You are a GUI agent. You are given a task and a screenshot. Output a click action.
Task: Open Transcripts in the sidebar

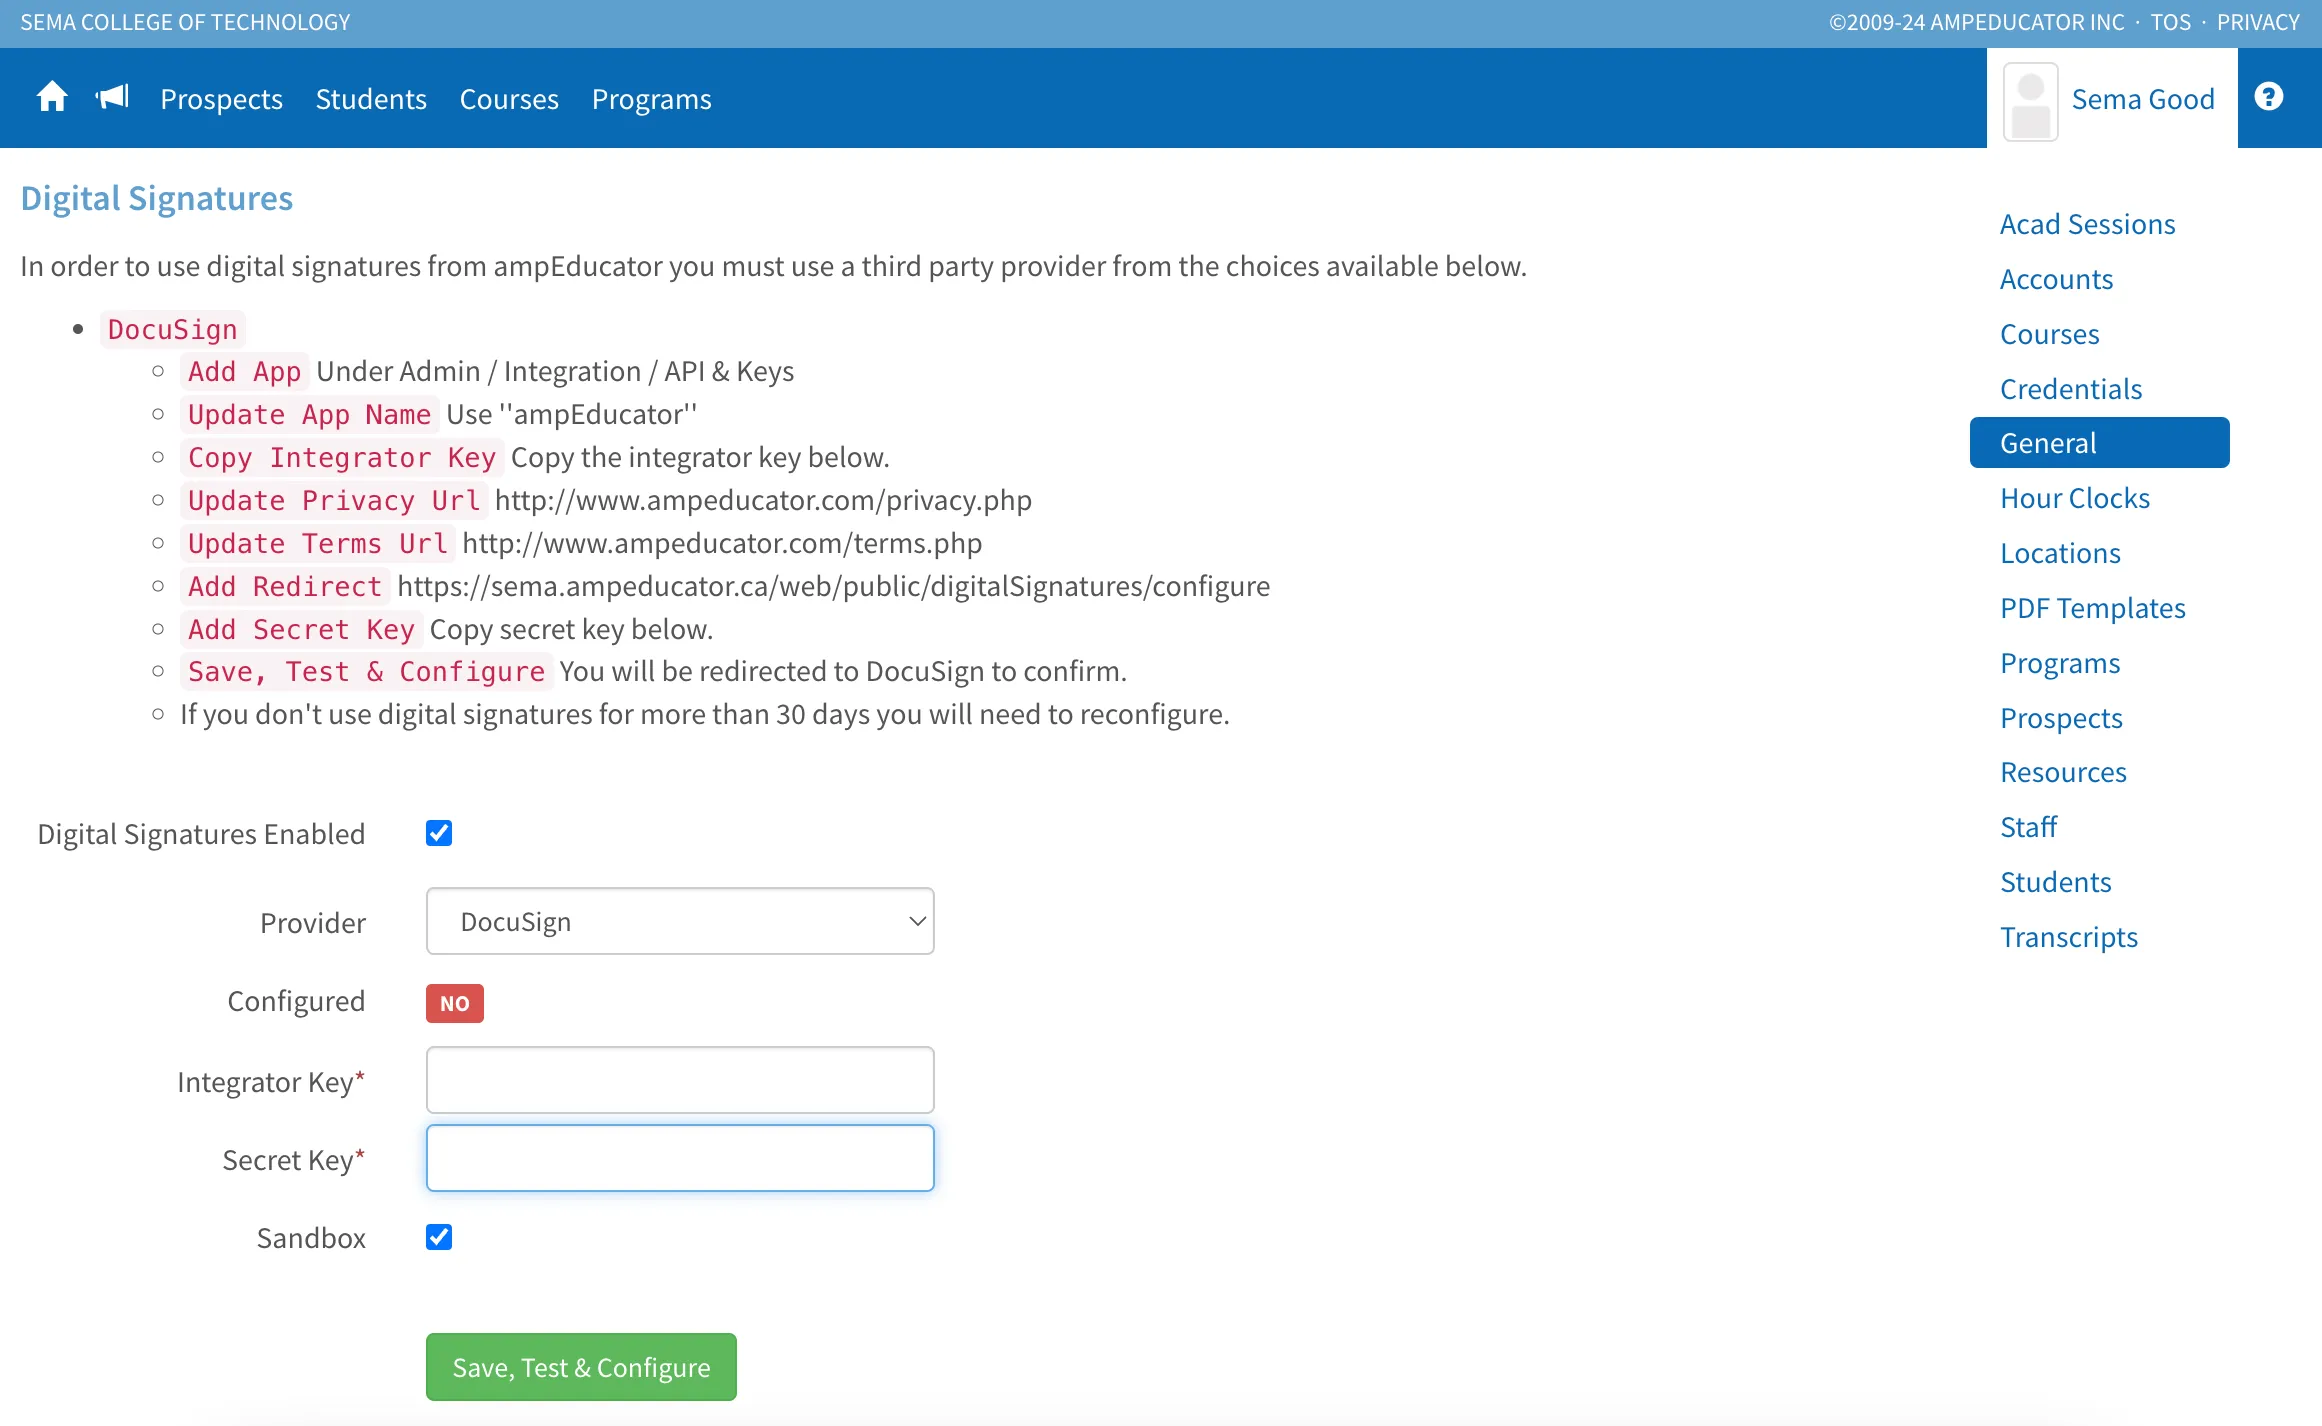pos(2069,937)
